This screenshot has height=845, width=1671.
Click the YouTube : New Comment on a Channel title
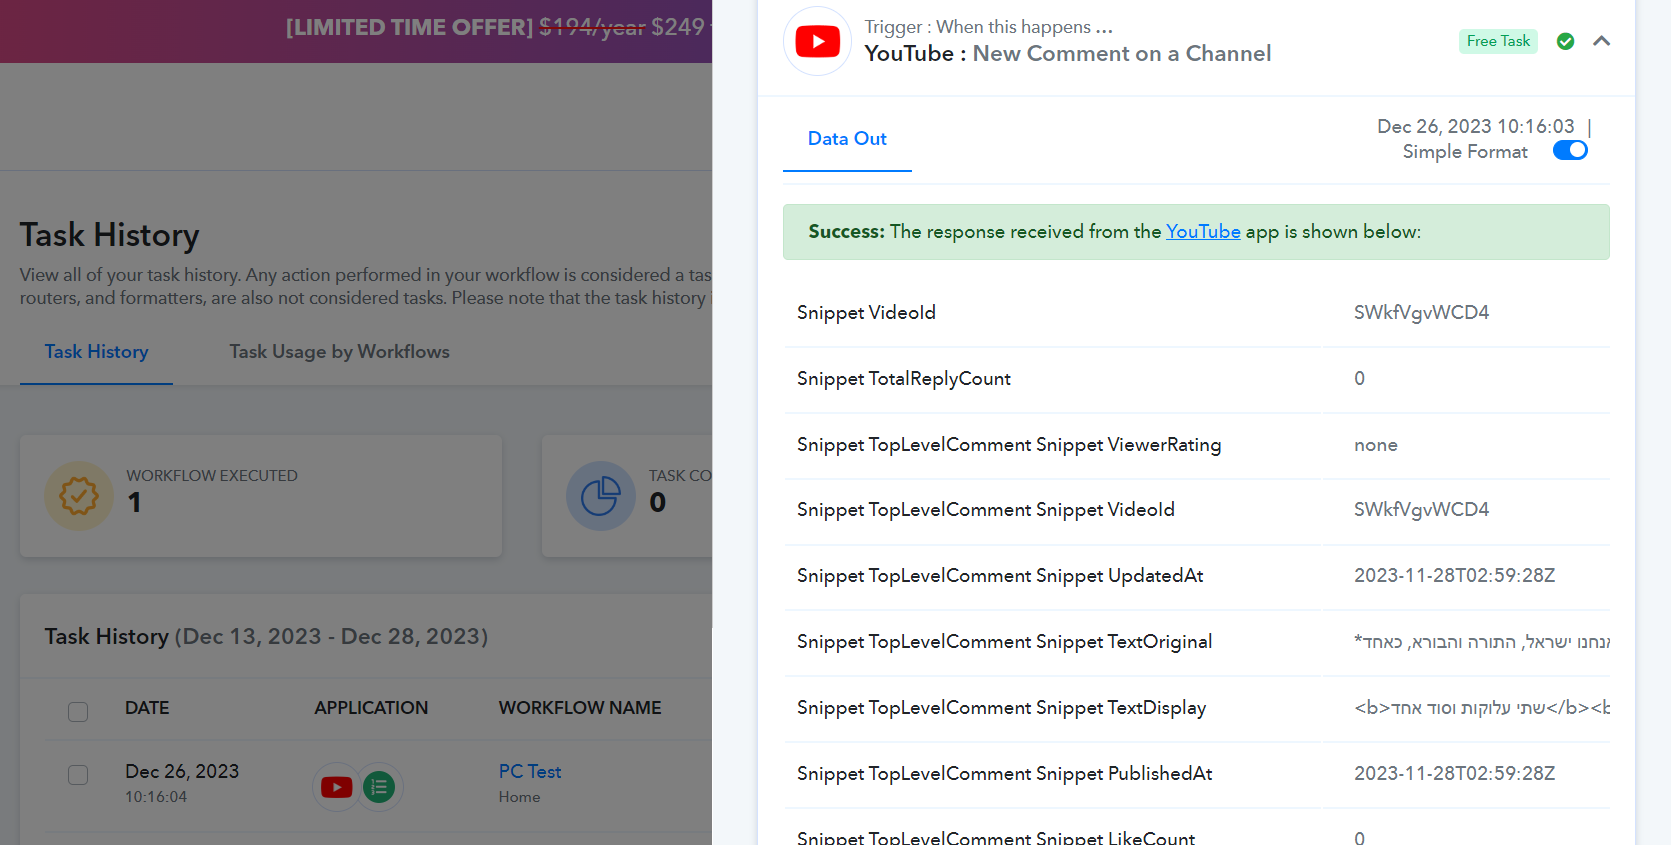click(x=1067, y=54)
